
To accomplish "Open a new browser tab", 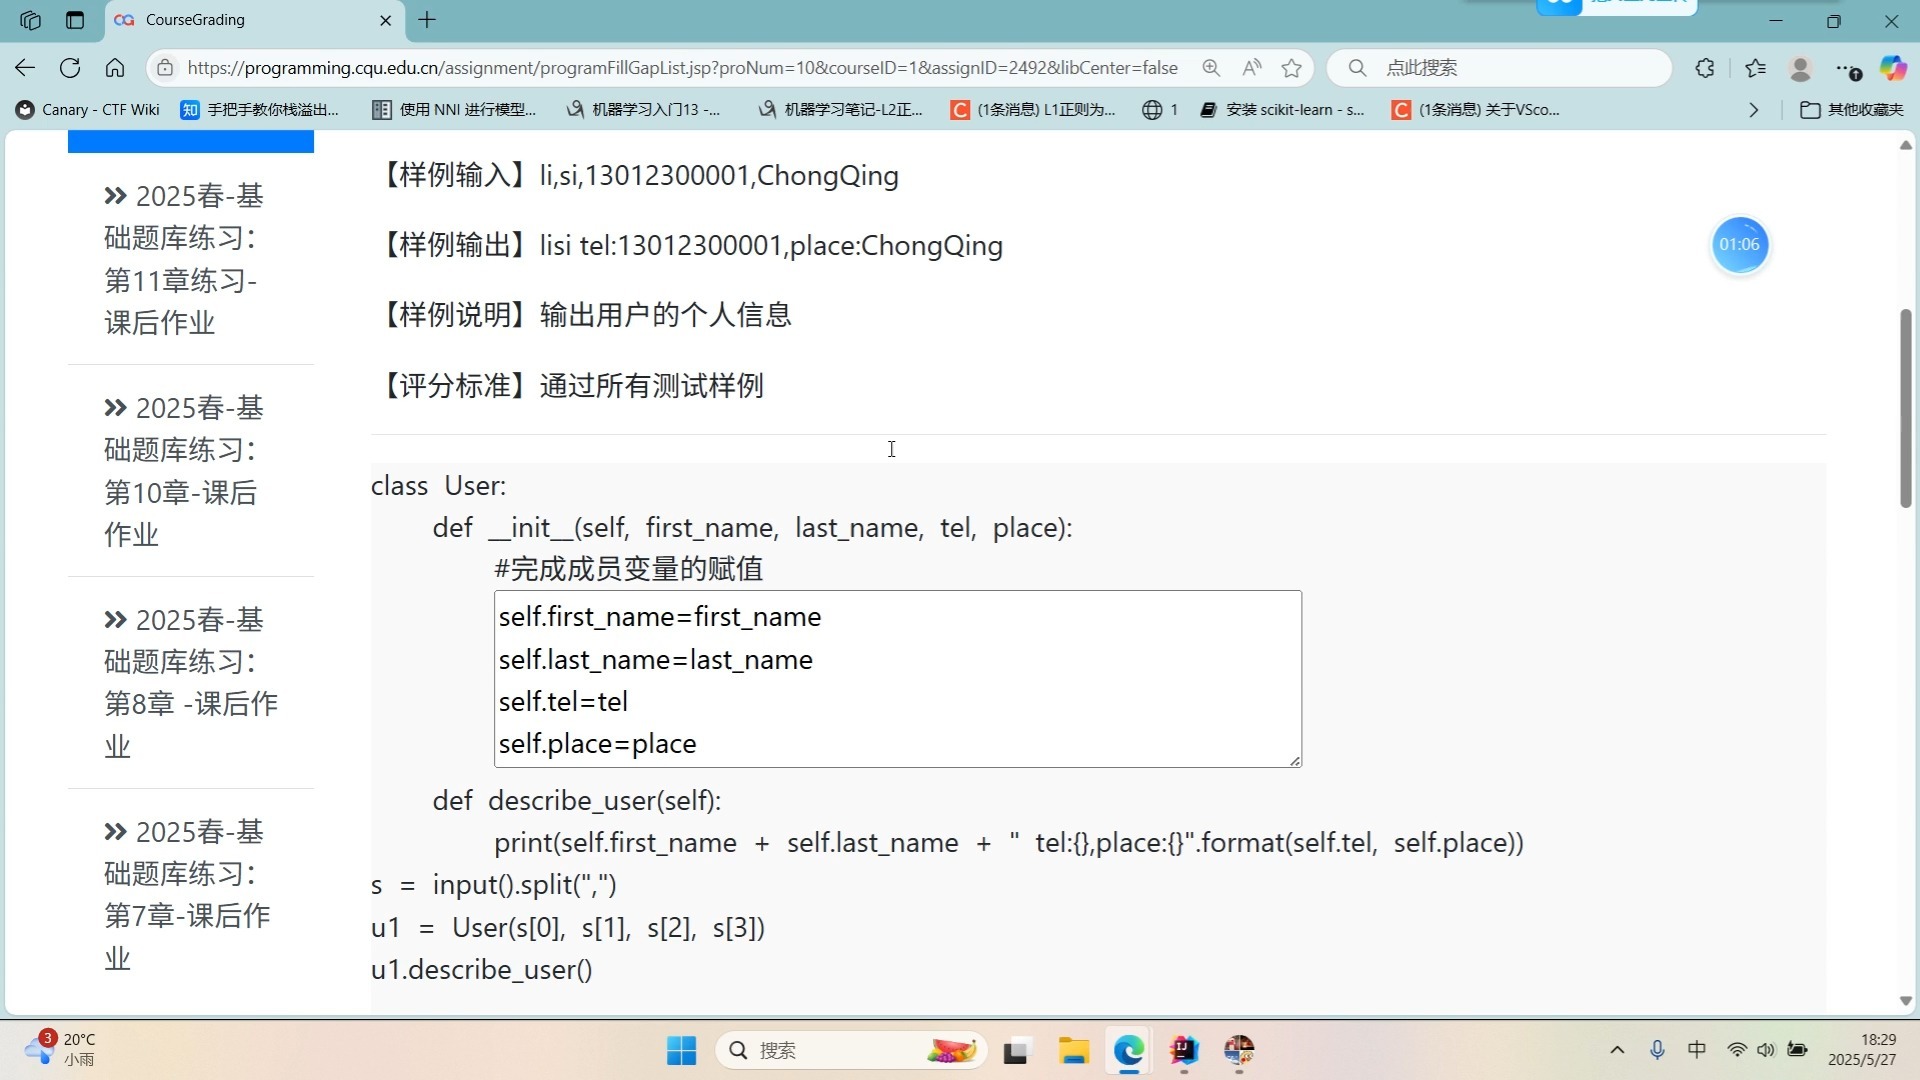I will click(x=427, y=20).
